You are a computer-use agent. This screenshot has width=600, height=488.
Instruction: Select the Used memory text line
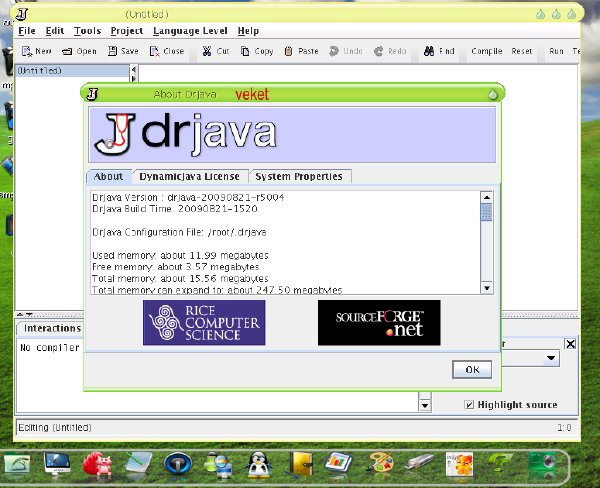pos(180,255)
